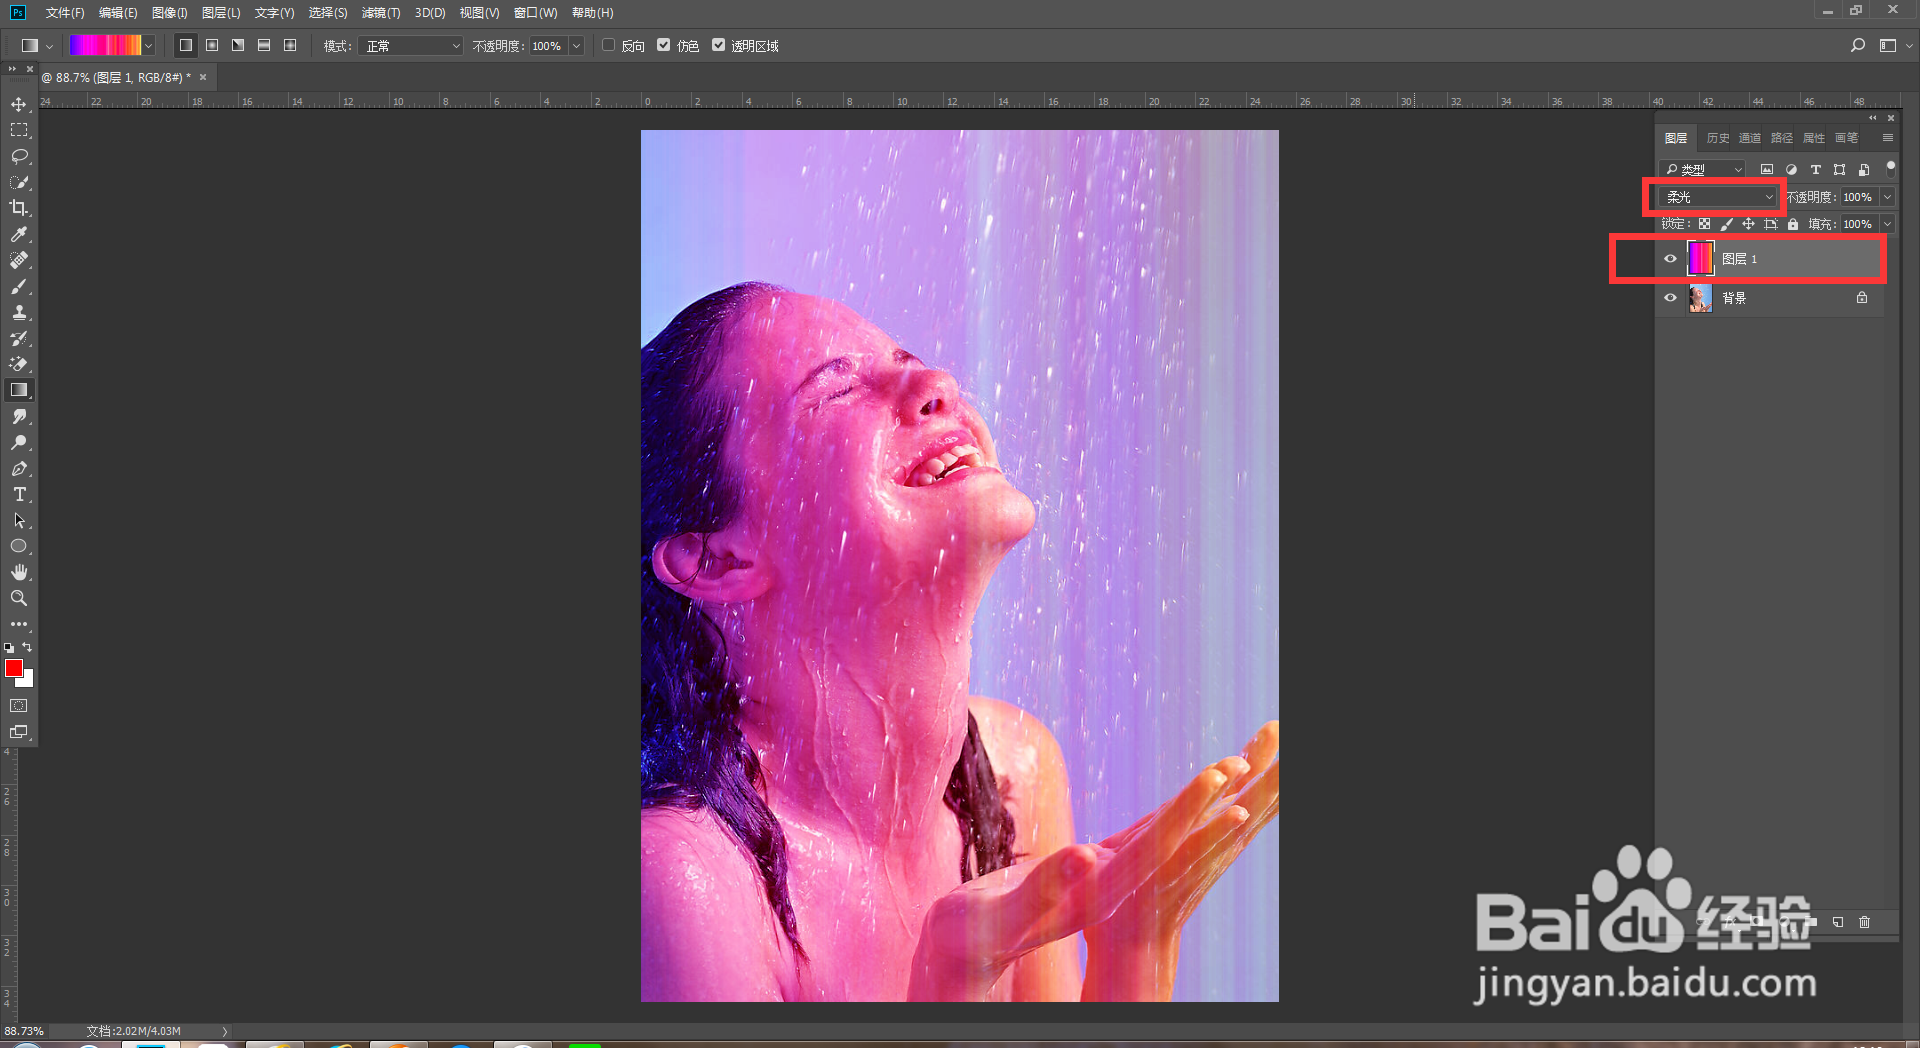Switch to the 历史 history tab

tap(1718, 138)
